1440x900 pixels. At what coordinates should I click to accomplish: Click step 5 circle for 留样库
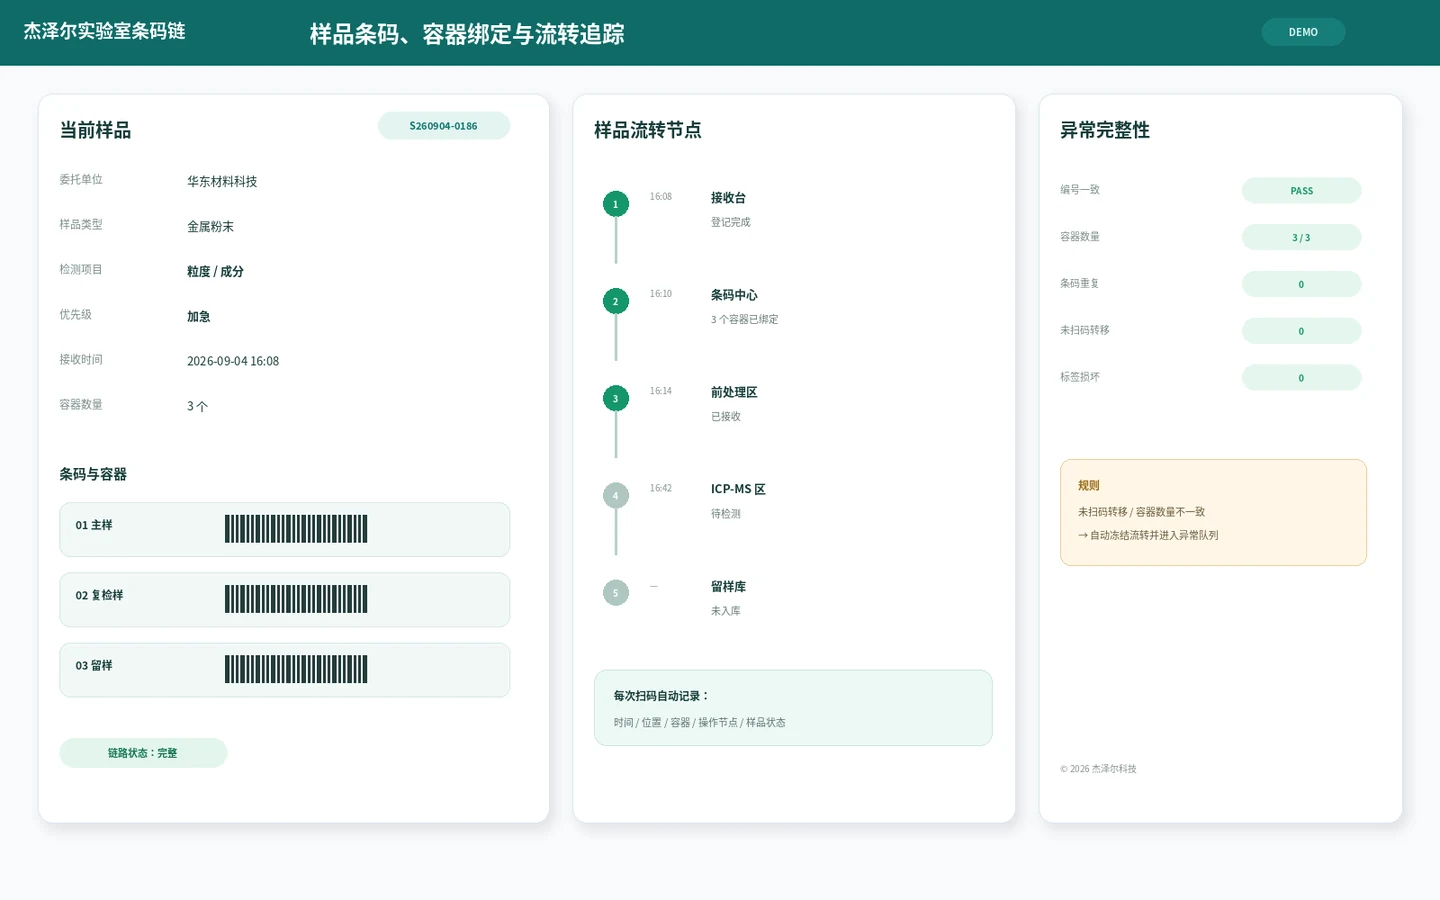click(616, 593)
